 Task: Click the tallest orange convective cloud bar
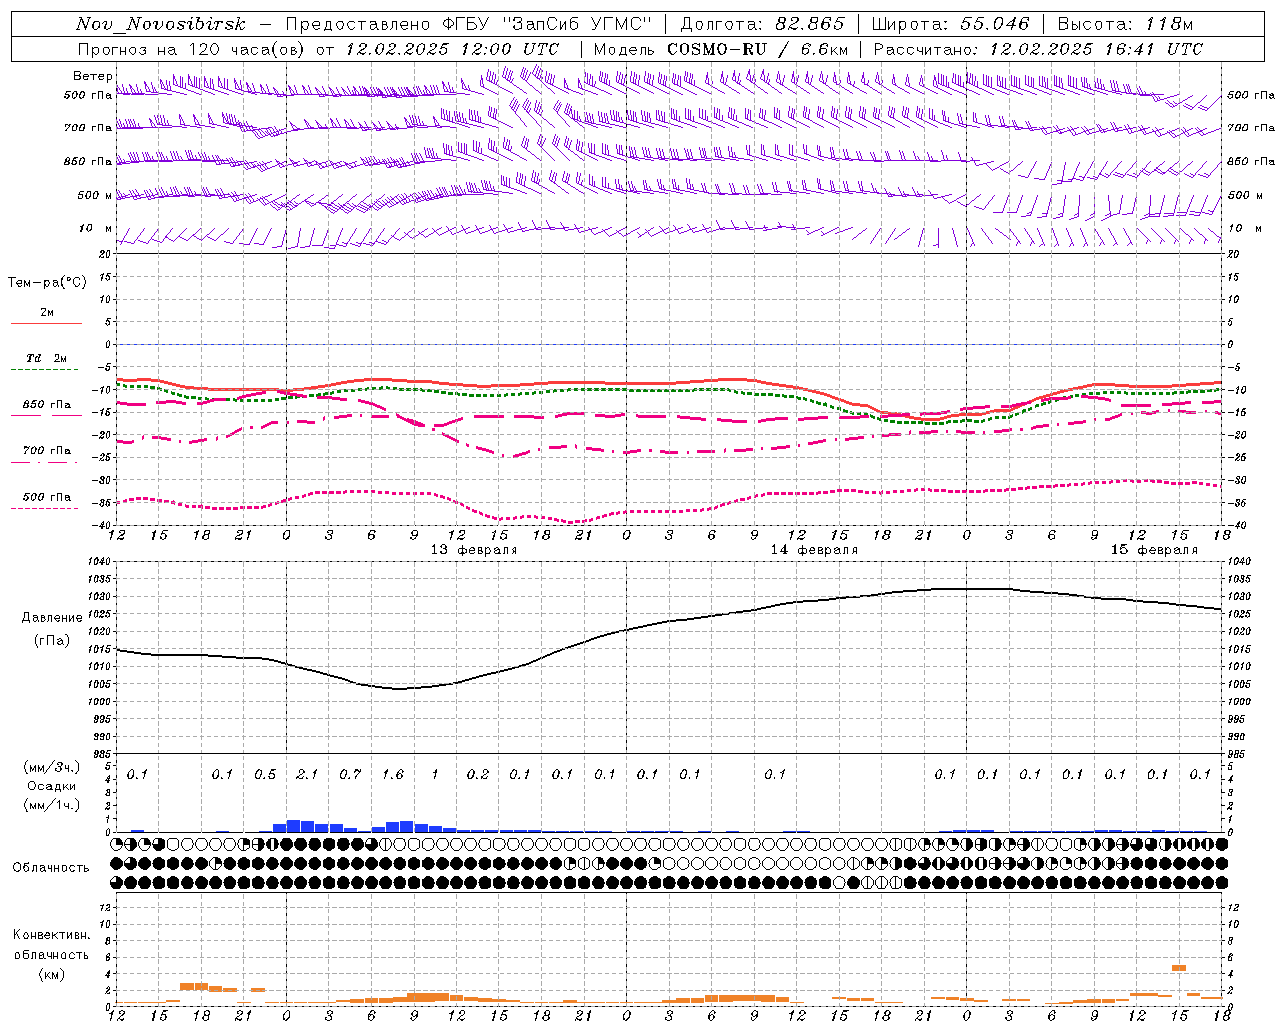click(1179, 968)
